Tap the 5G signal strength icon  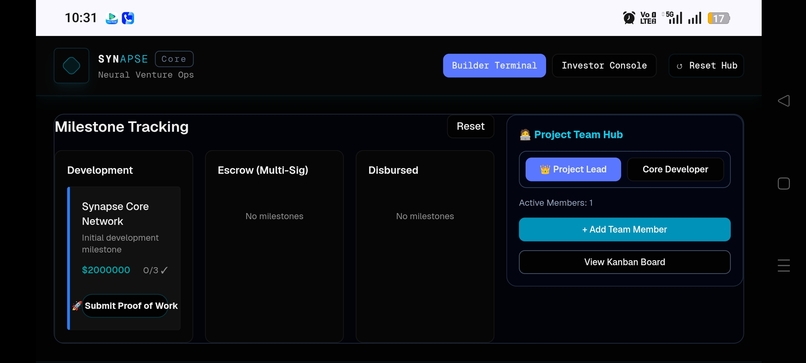(x=674, y=18)
